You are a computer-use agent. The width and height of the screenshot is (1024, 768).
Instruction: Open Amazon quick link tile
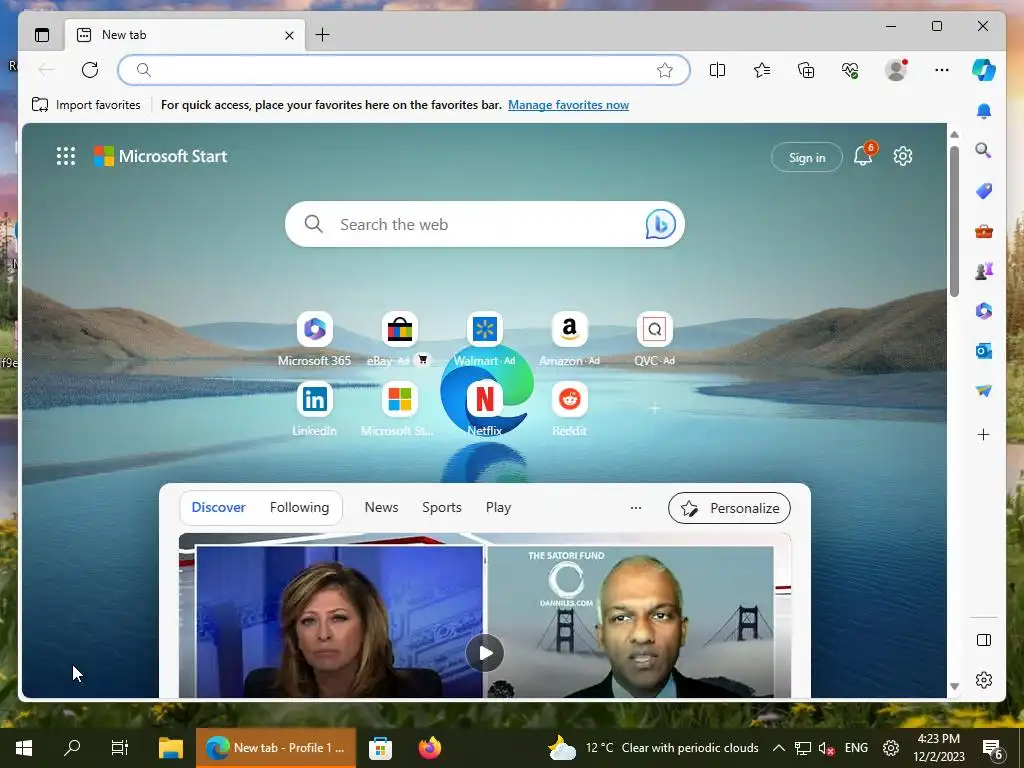point(569,339)
